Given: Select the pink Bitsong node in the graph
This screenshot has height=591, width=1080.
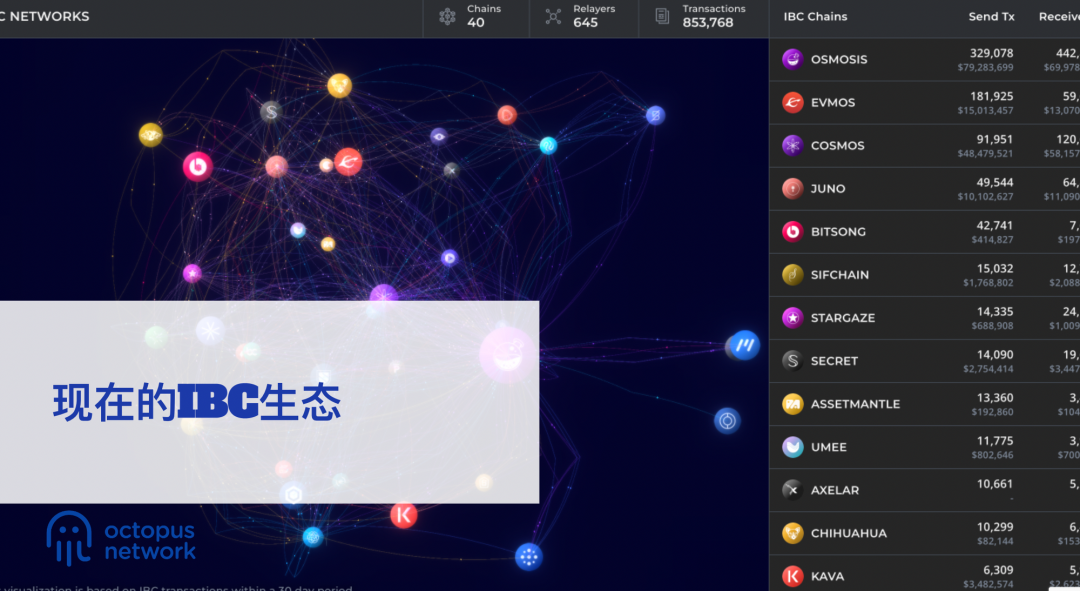Looking at the screenshot, I should (x=198, y=166).
